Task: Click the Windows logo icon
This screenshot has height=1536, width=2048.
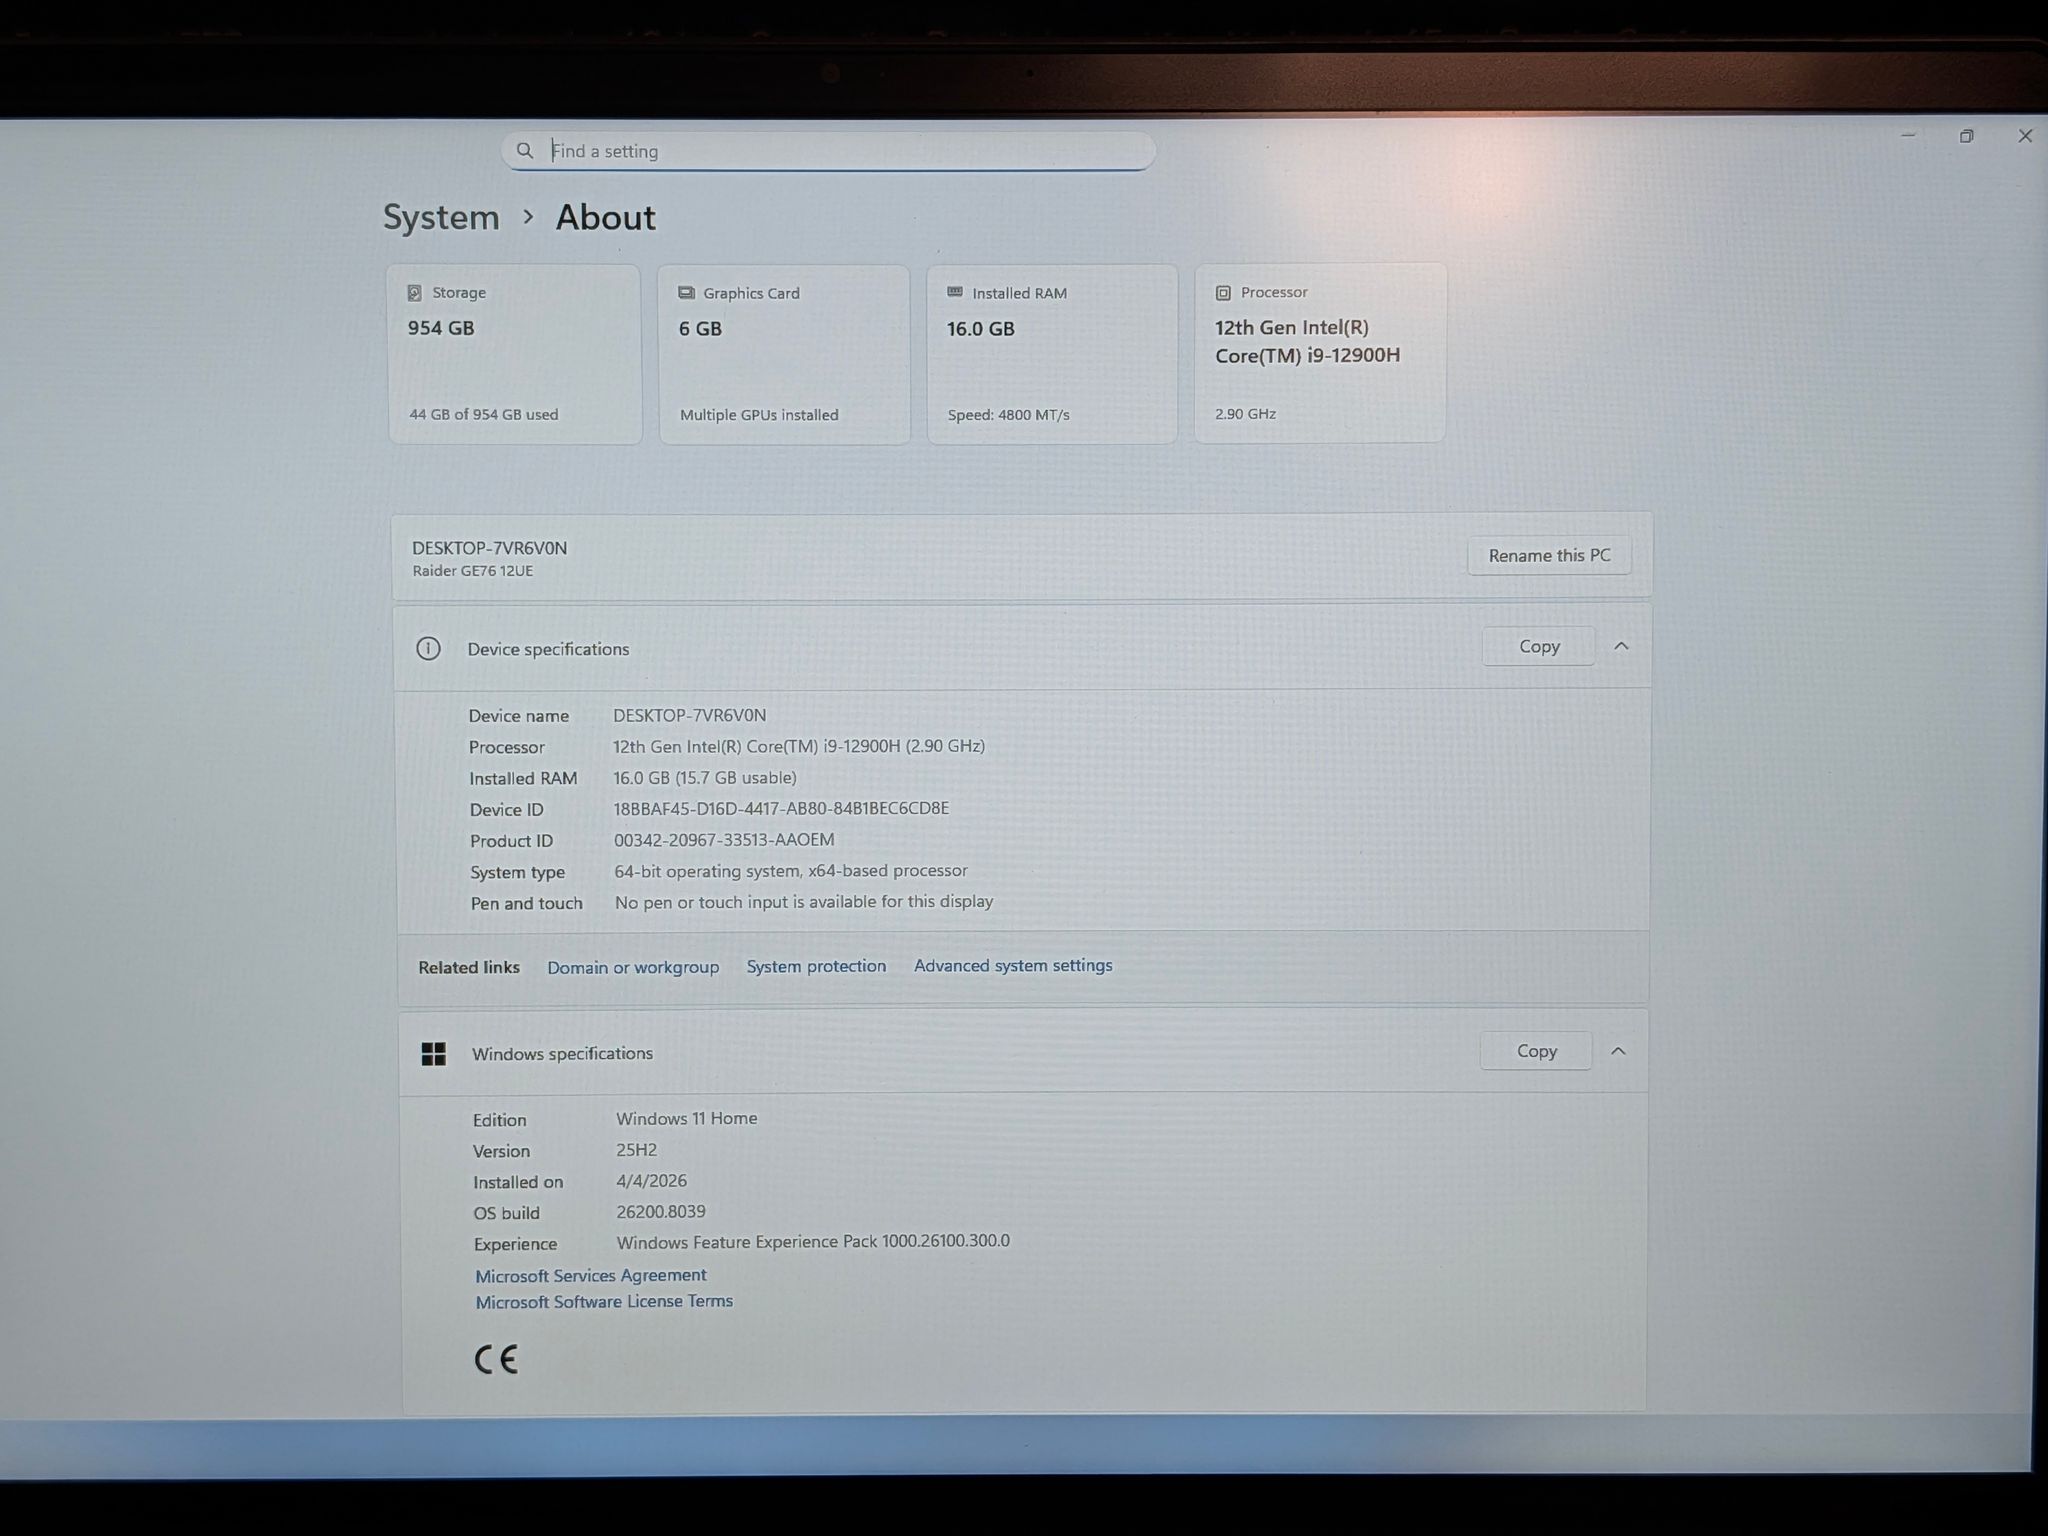Action: (x=433, y=1053)
